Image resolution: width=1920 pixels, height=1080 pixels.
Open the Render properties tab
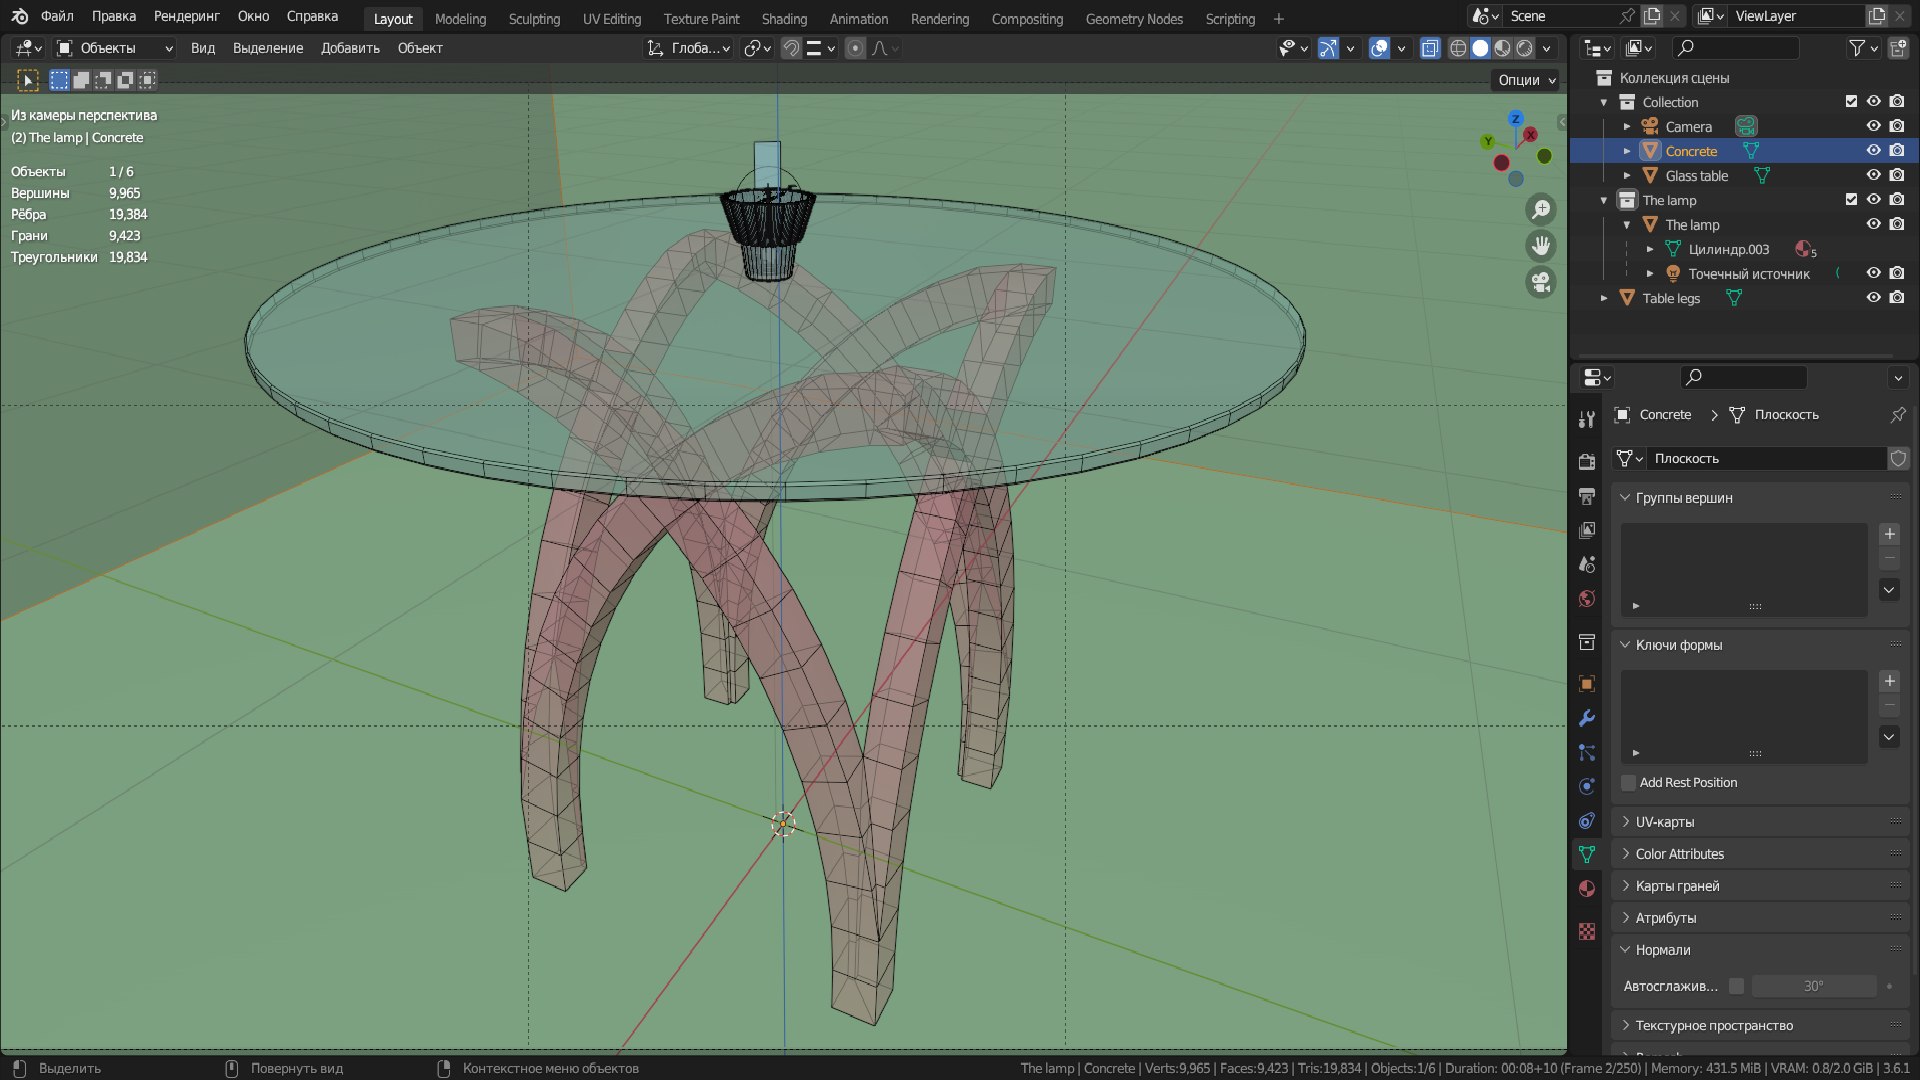(1587, 461)
